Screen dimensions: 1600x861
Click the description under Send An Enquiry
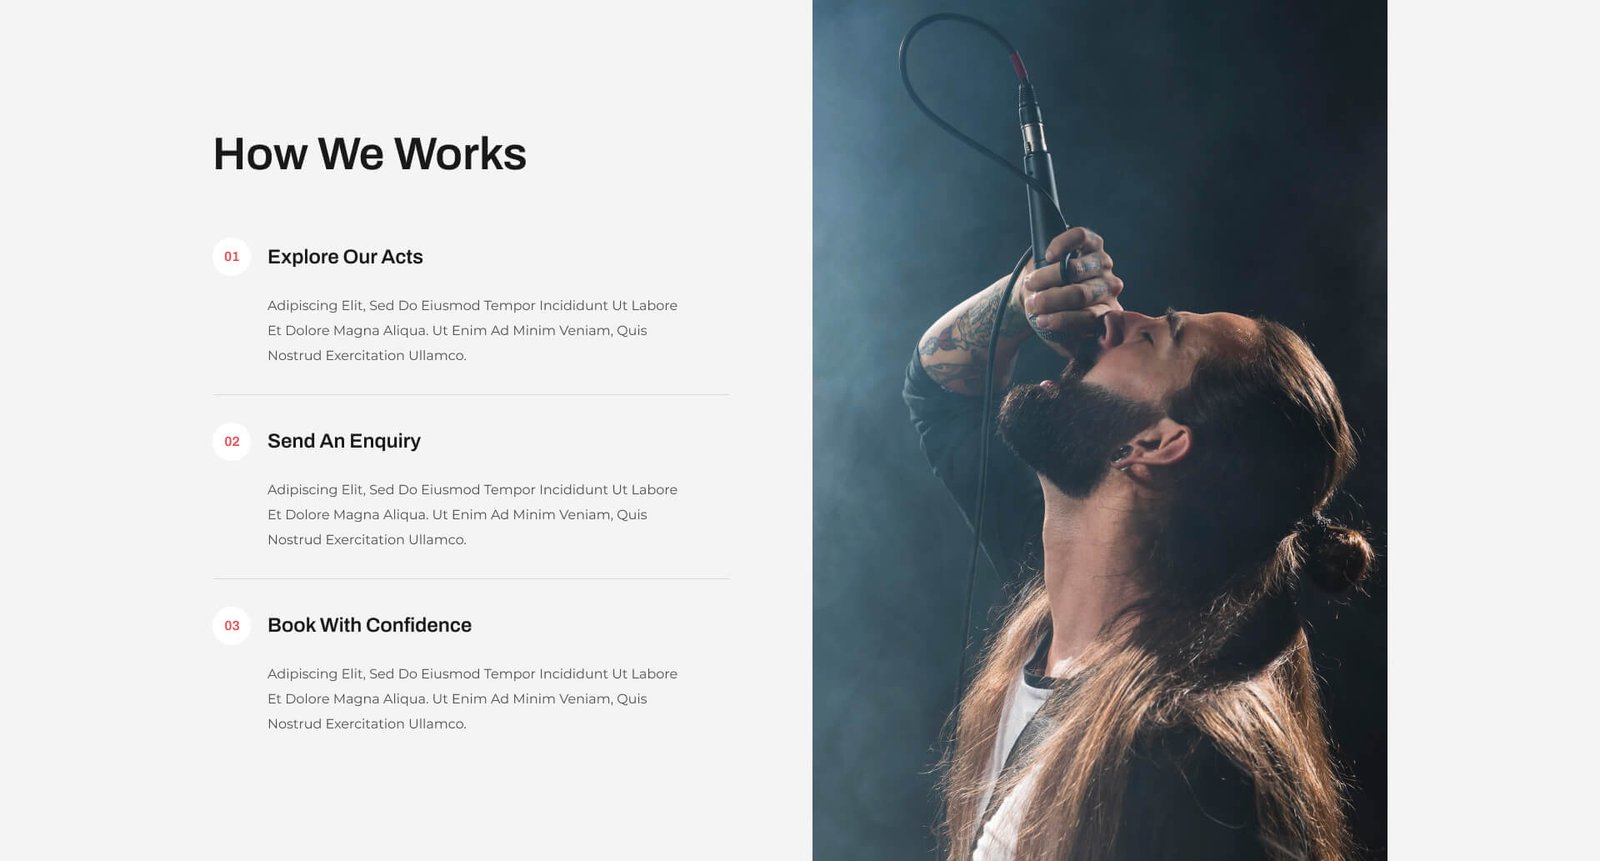pyautogui.click(x=472, y=514)
